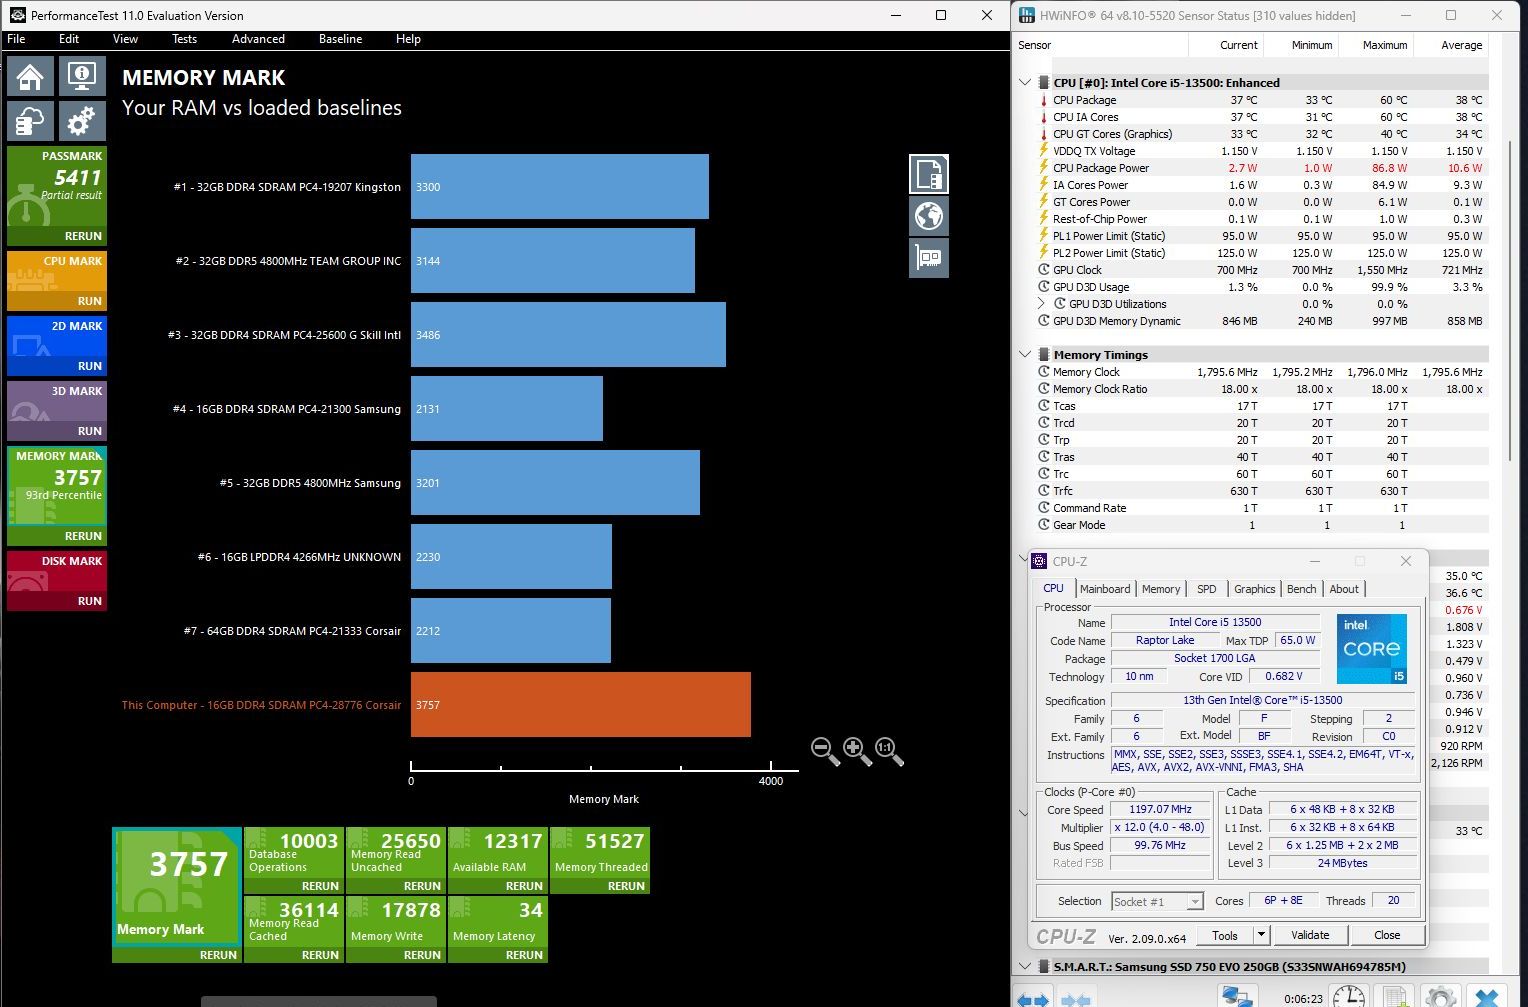This screenshot has height=1007, width=1528.
Task: Open the System Information monitor icon
Action: [82, 77]
